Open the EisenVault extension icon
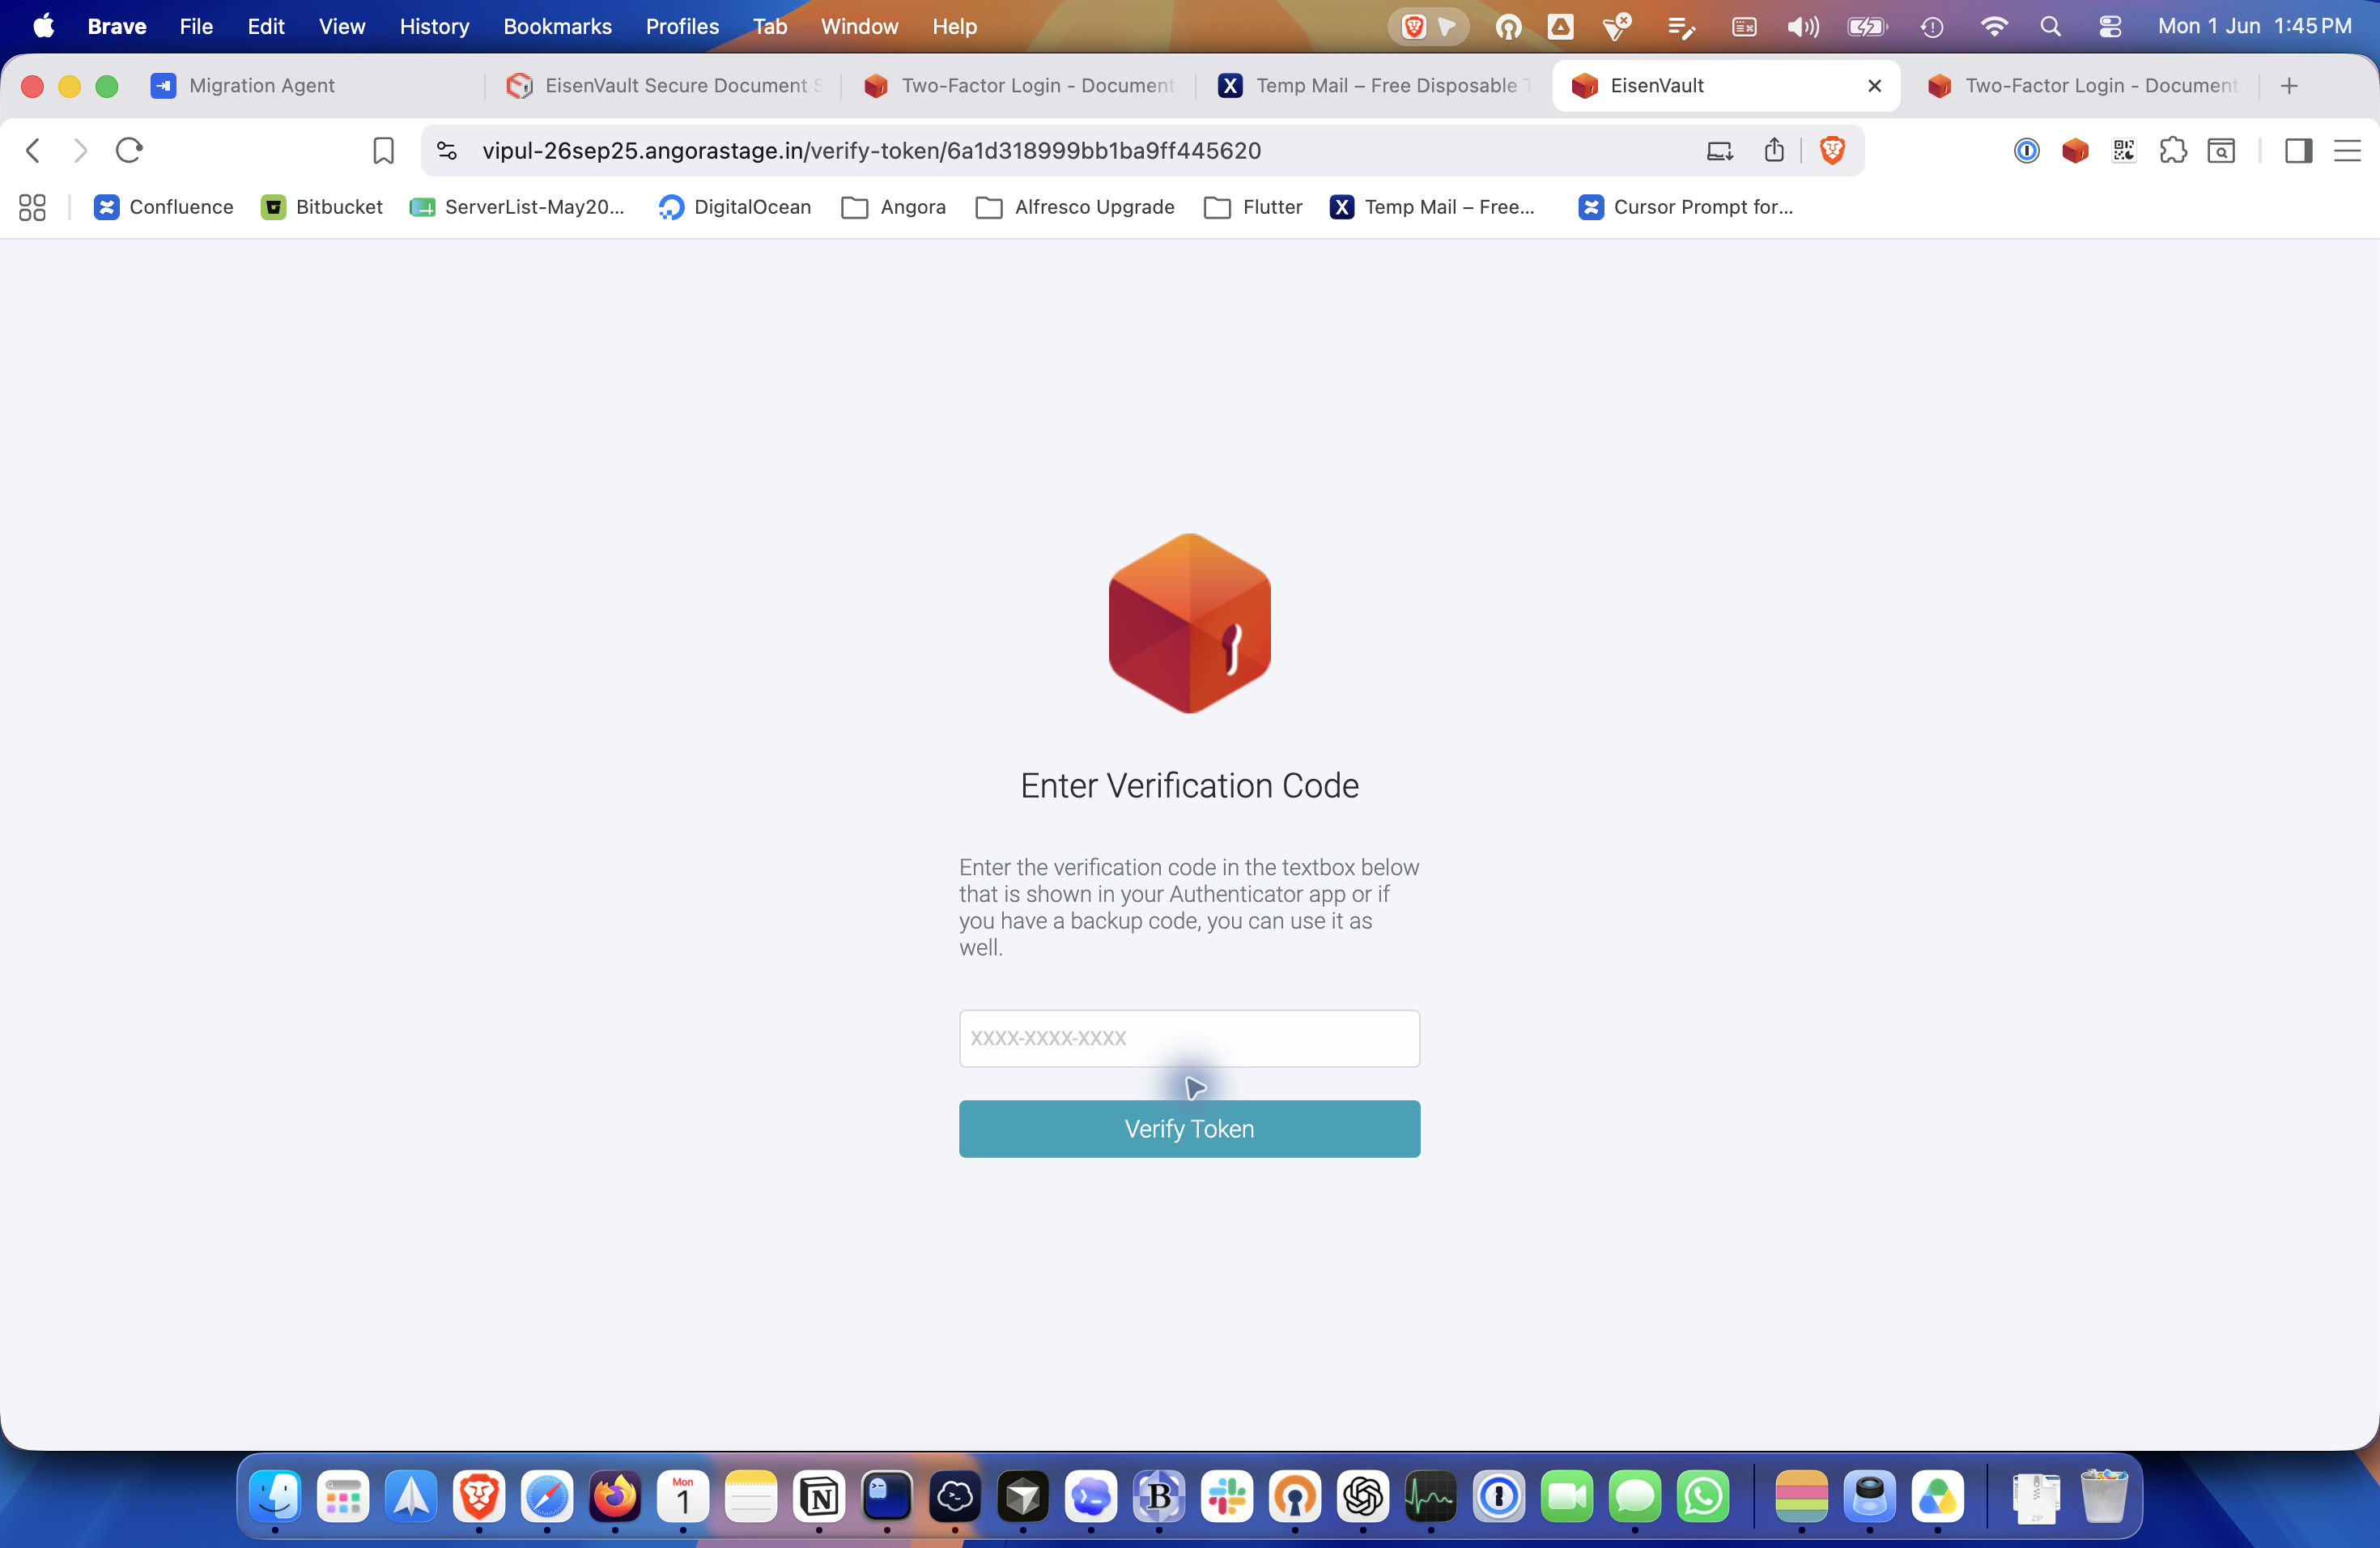 point(2075,151)
